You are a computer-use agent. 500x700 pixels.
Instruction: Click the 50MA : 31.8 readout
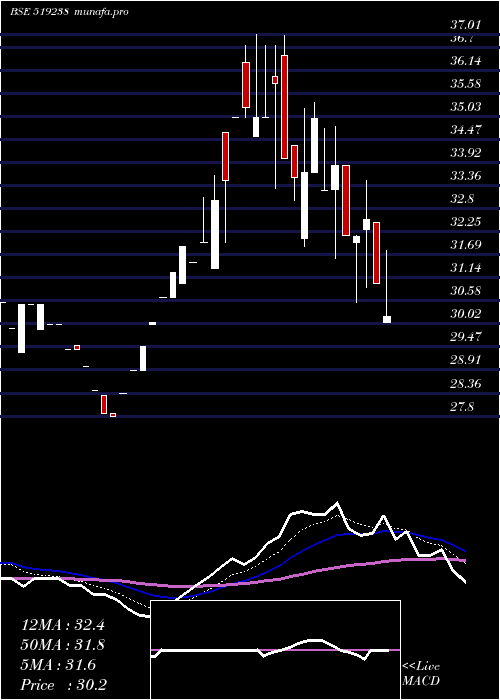point(63,645)
